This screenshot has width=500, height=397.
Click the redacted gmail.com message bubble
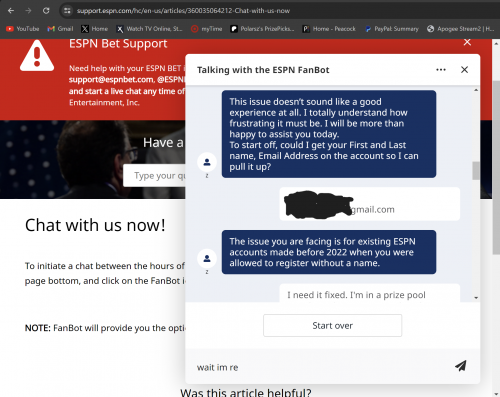click(x=370, y=204)
